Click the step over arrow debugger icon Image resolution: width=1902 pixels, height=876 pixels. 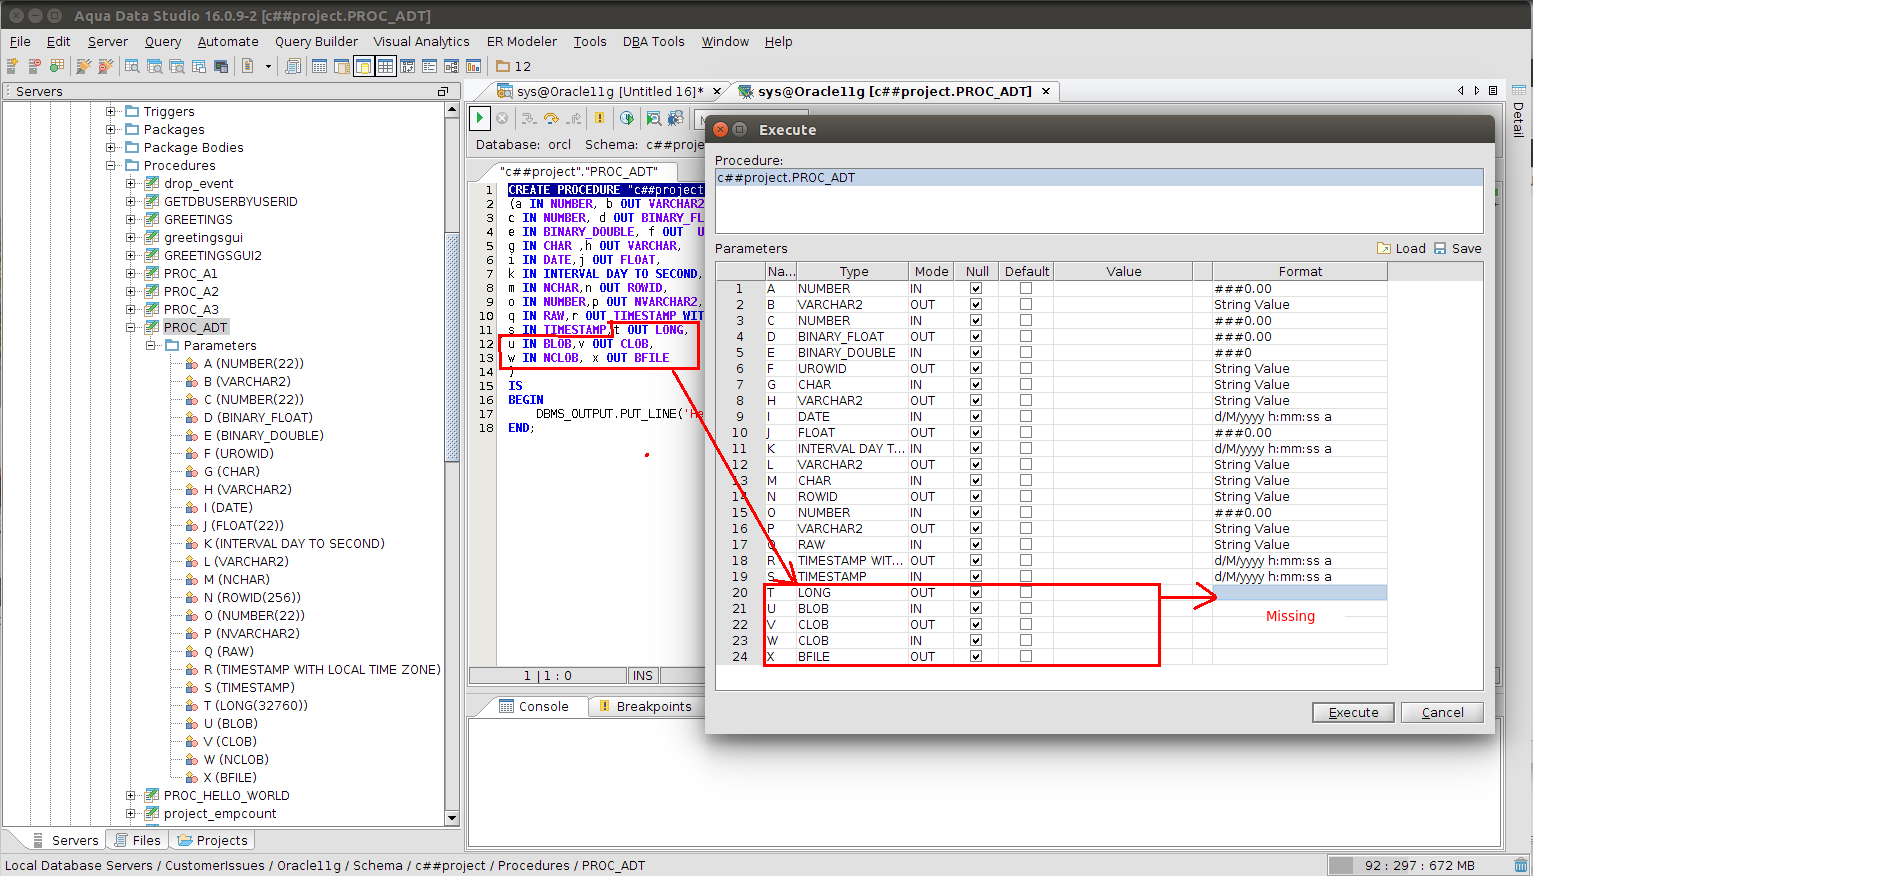point(551,118)
